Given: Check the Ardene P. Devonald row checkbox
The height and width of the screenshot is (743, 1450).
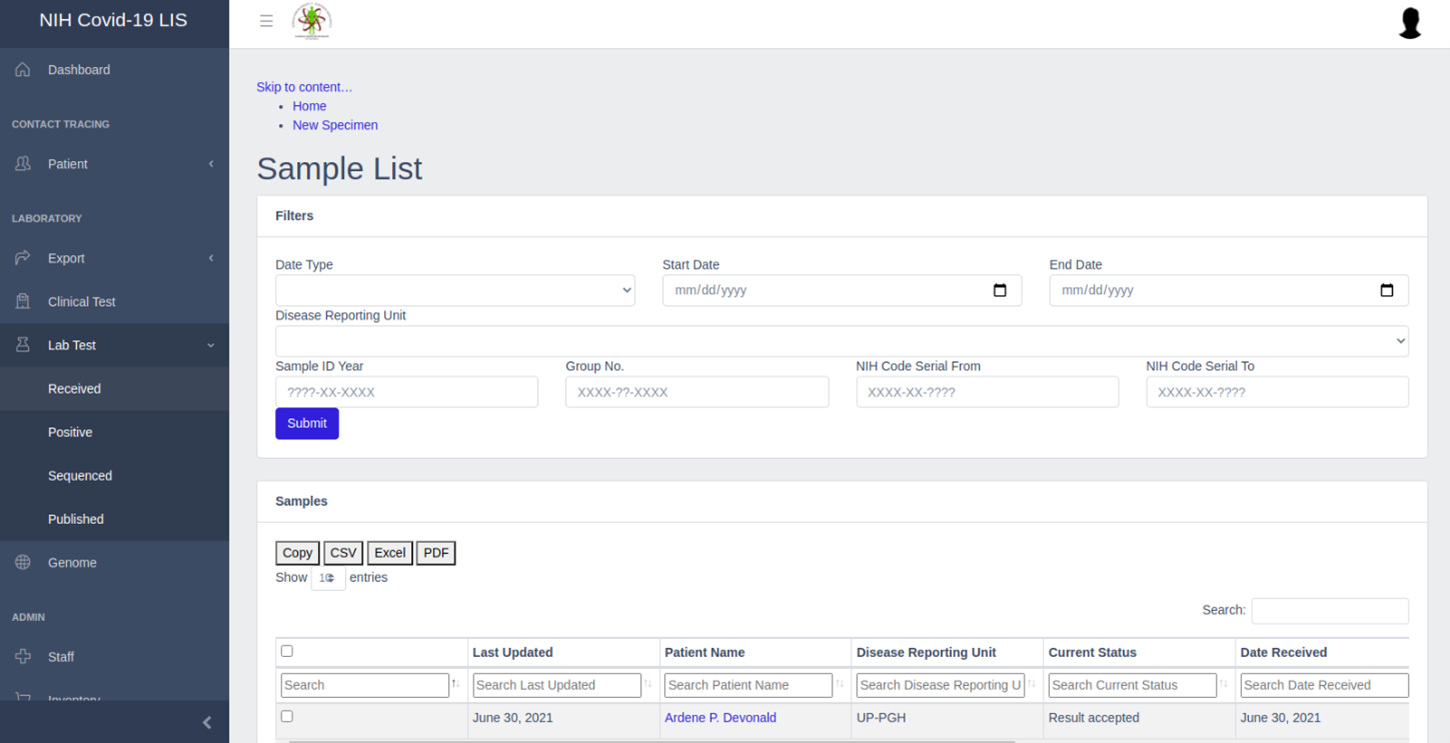Looking at the screenshot, I should (287, 716).
